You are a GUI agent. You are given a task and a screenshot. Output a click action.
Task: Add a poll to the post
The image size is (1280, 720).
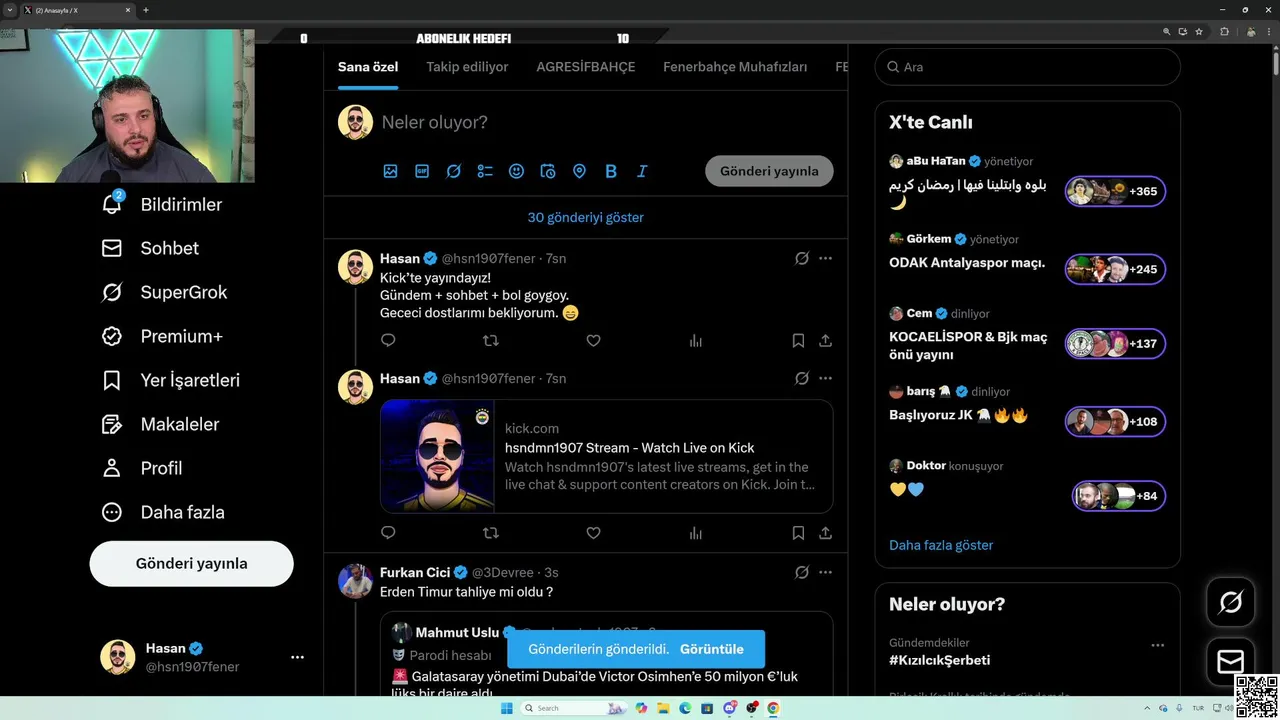pos(485,171)
